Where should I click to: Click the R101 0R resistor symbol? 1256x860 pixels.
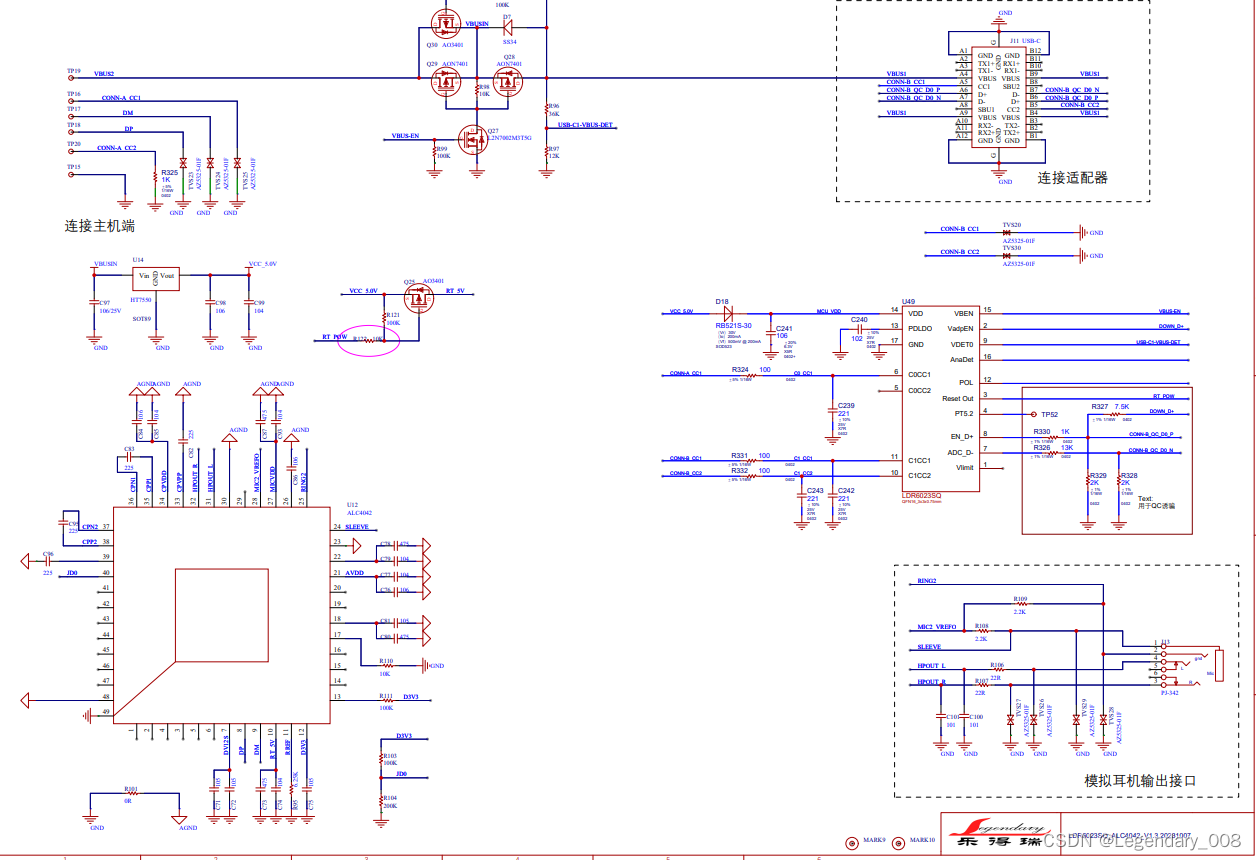pos(131,793)
